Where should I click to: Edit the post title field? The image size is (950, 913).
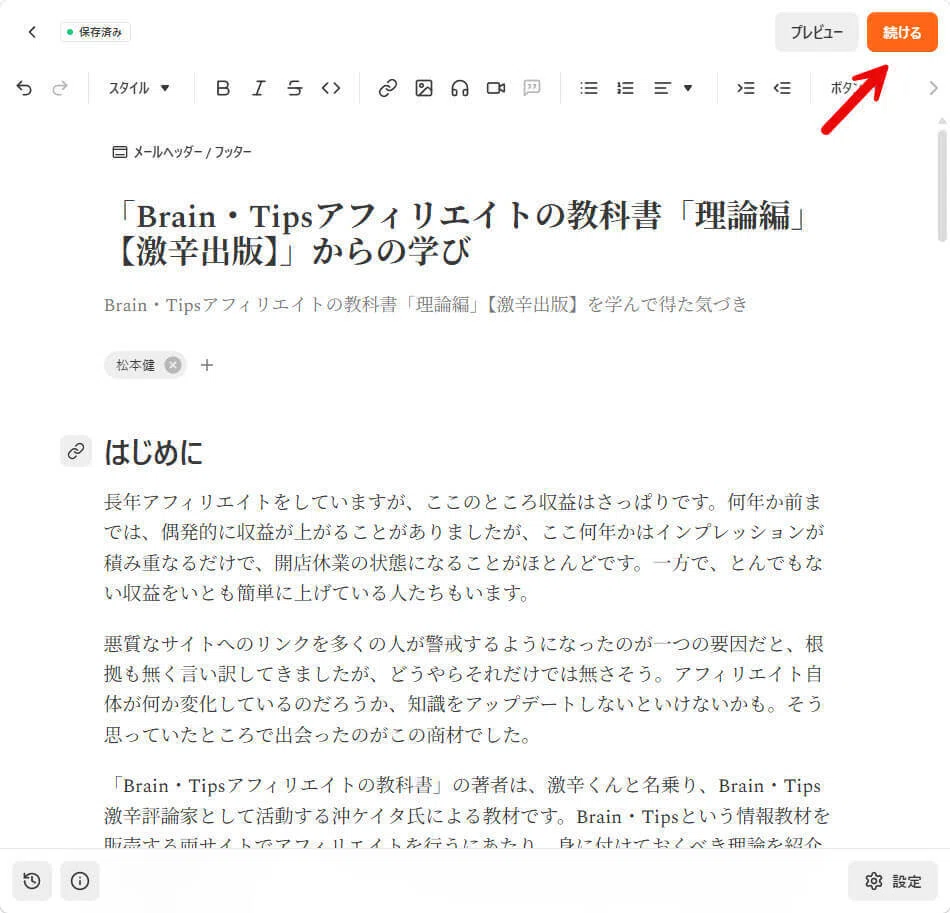click(x=463, y=233)
